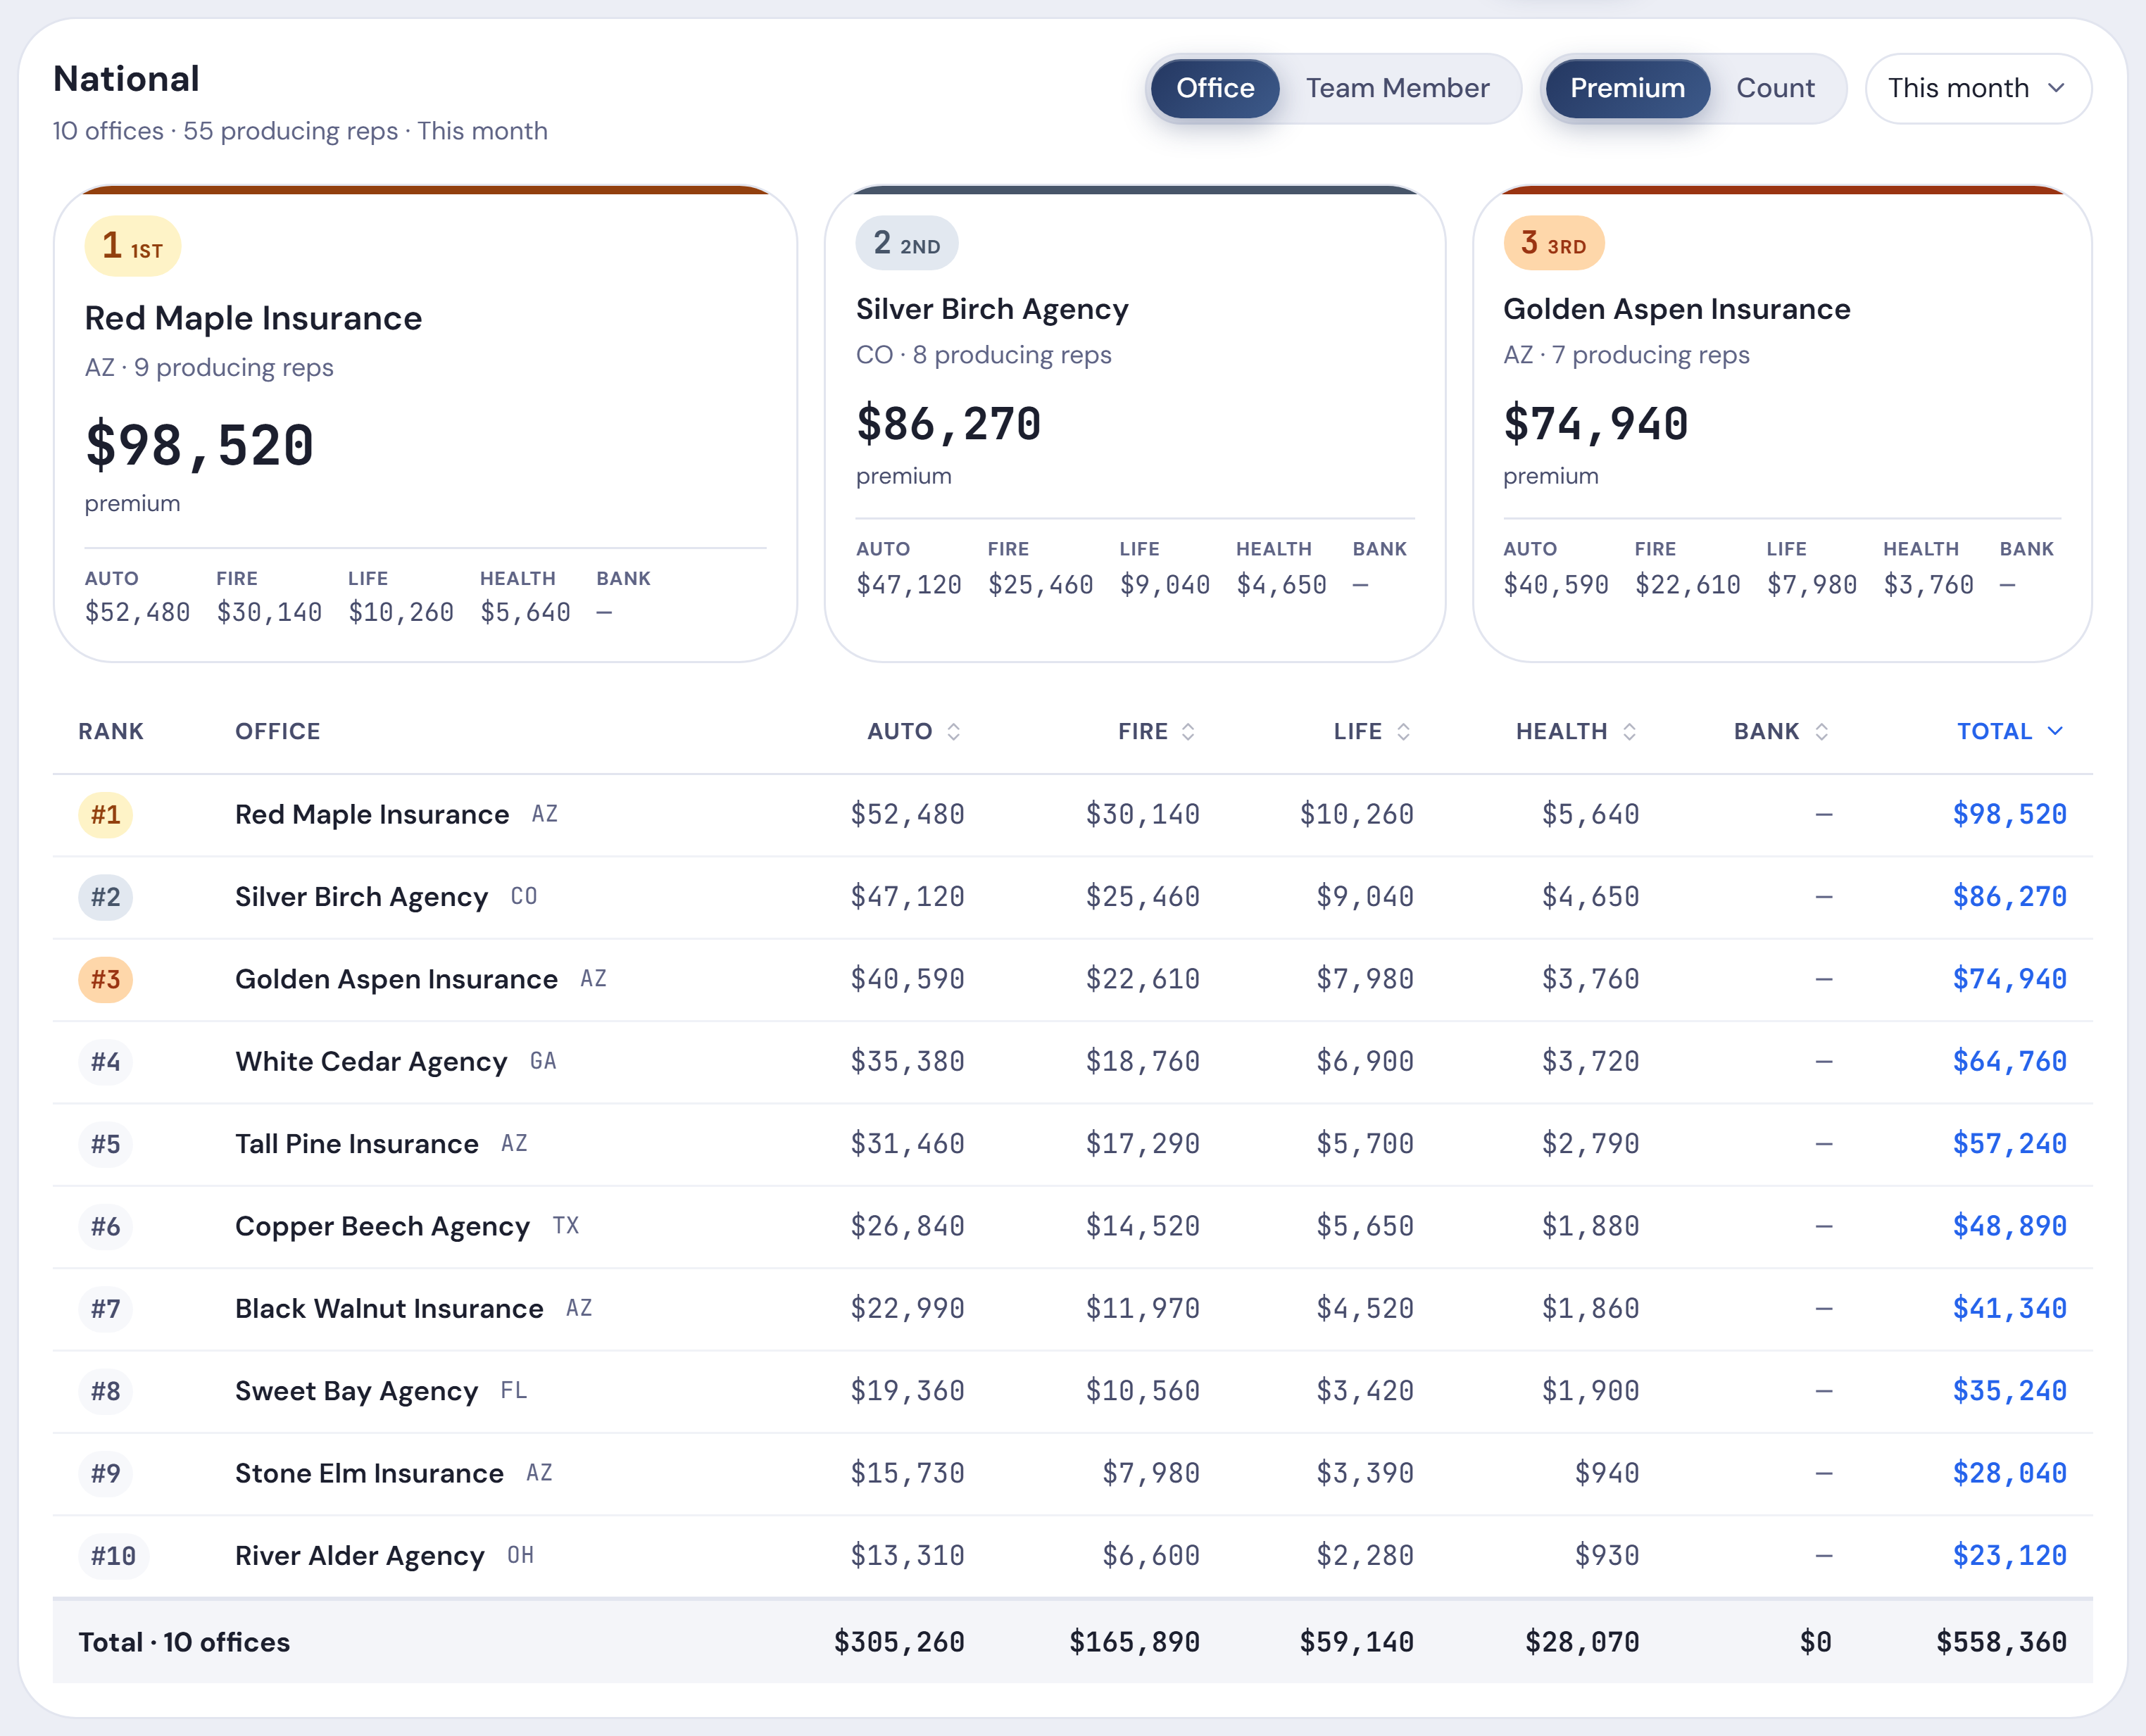Click the RANK column header
This screenshot has height=1736, width=2146.
pyautogui.click(x=111, y=731)
